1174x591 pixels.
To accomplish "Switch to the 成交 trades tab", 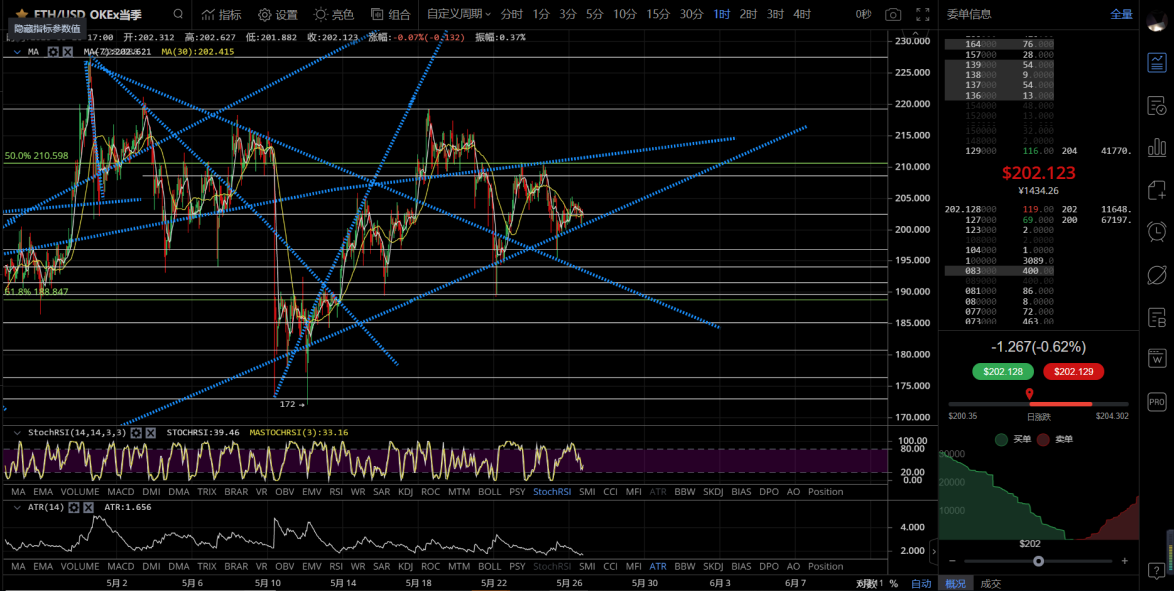I will [990, 583].
